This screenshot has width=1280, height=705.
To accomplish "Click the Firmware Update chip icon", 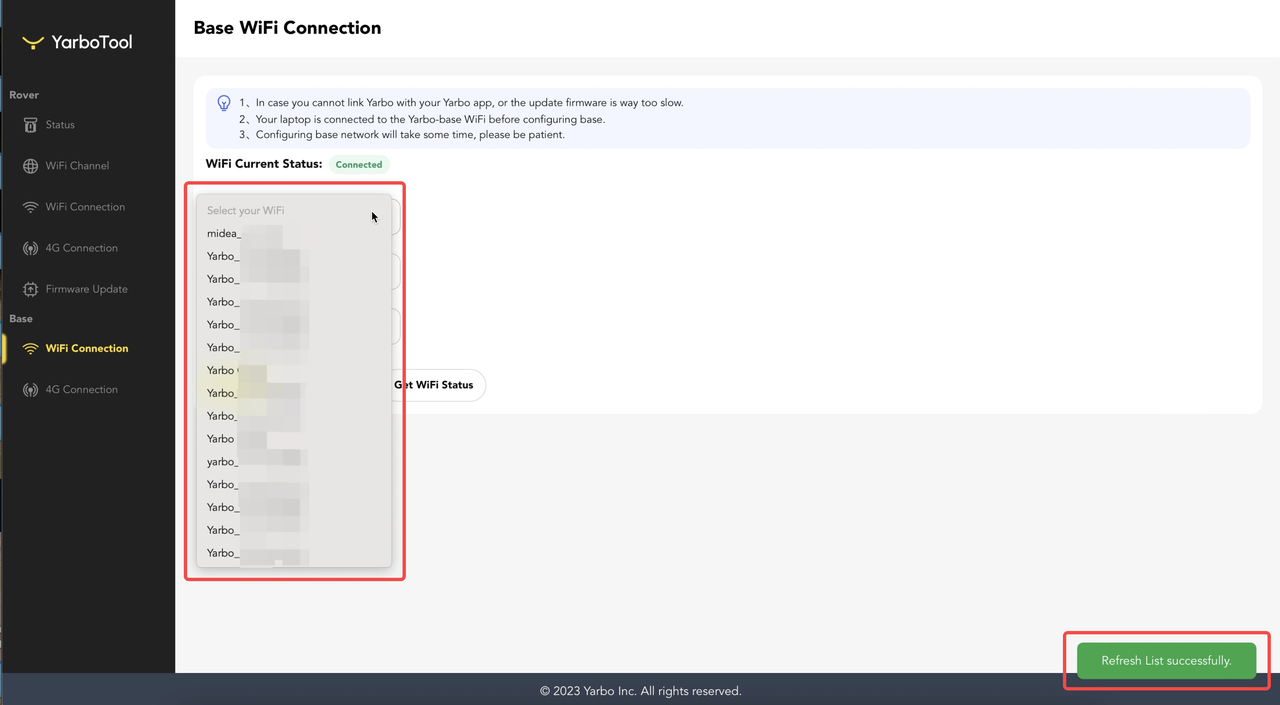I will click(x=30, y=289).
